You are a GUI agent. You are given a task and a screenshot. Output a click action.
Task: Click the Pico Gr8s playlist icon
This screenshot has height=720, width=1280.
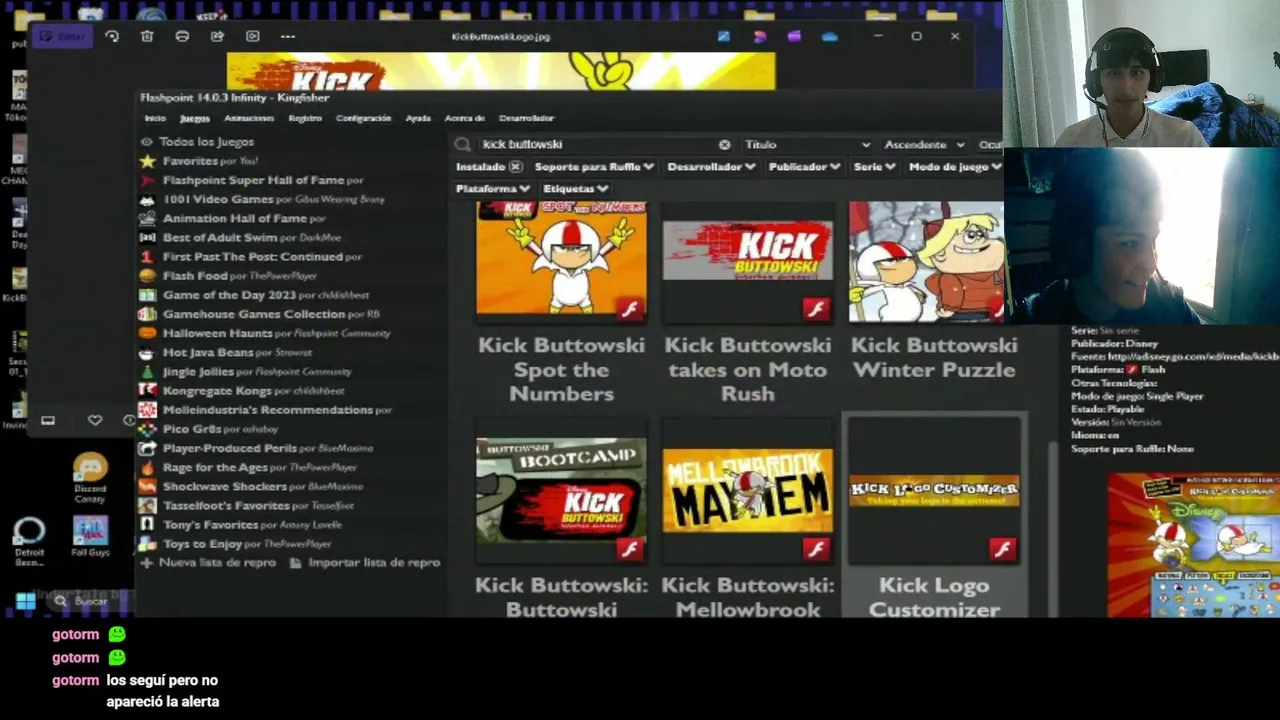tap(147, 429)
